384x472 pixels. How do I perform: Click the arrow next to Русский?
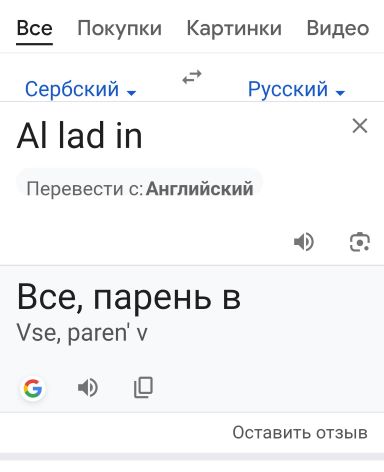[x=340, y=92]
